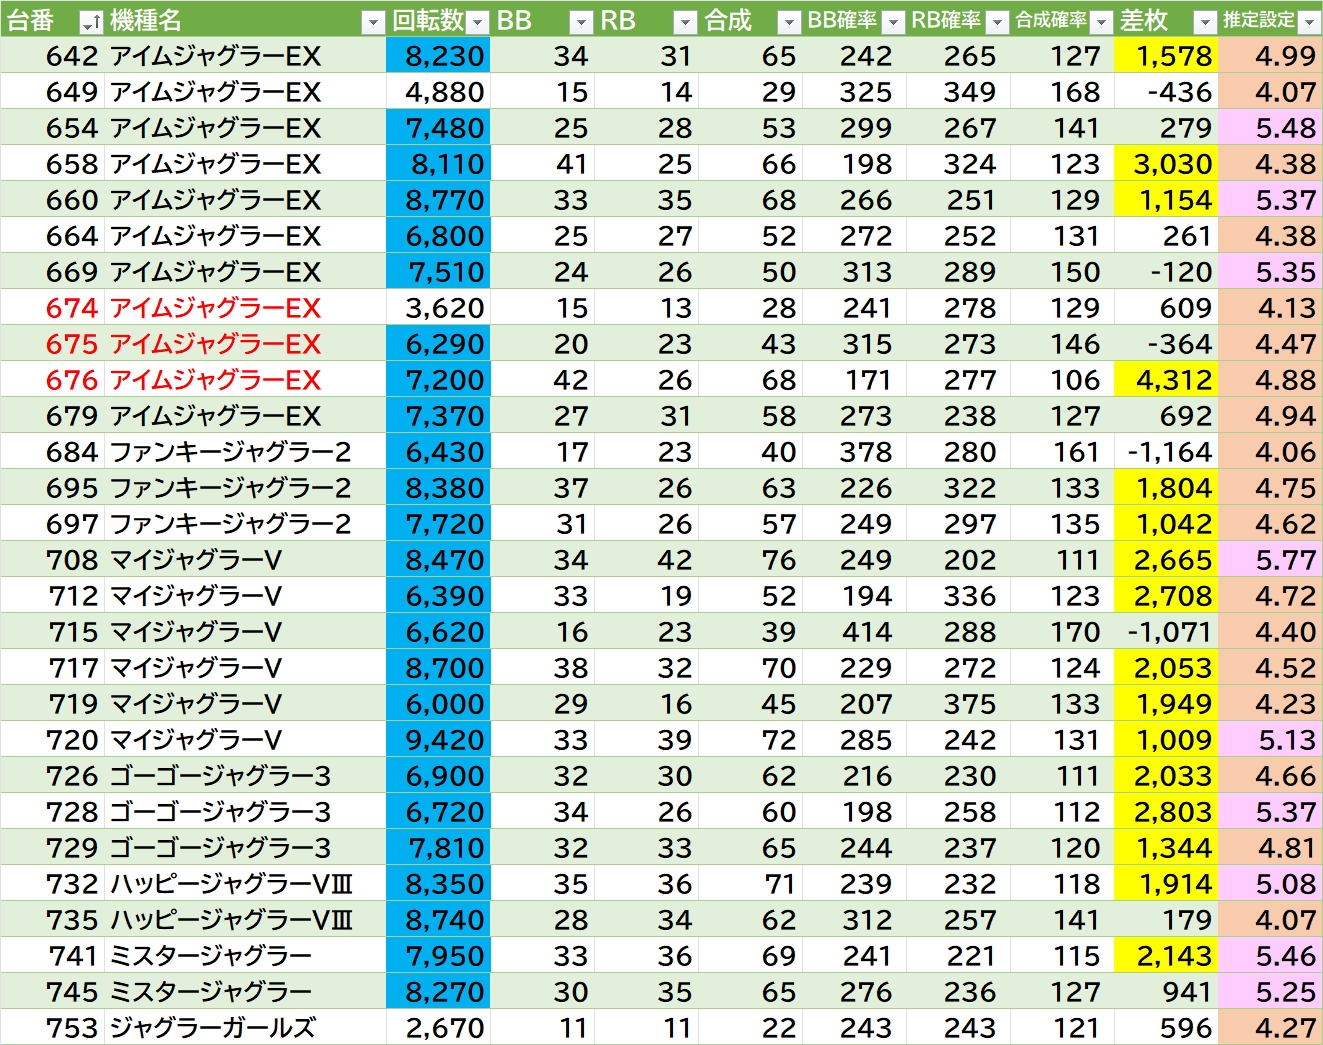
Task: Select rotation count cell 9,420
Action: click(x=438, y=740)
